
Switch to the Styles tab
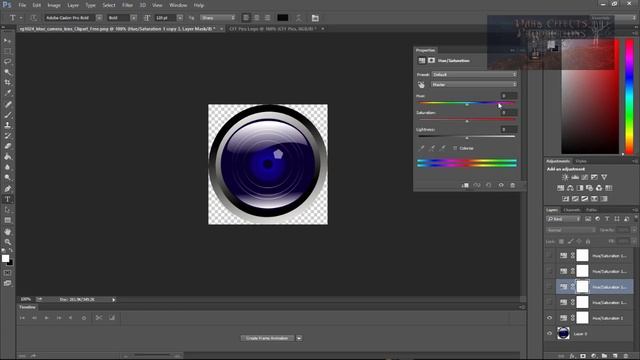pyautogui.click(x=581, y=161)
